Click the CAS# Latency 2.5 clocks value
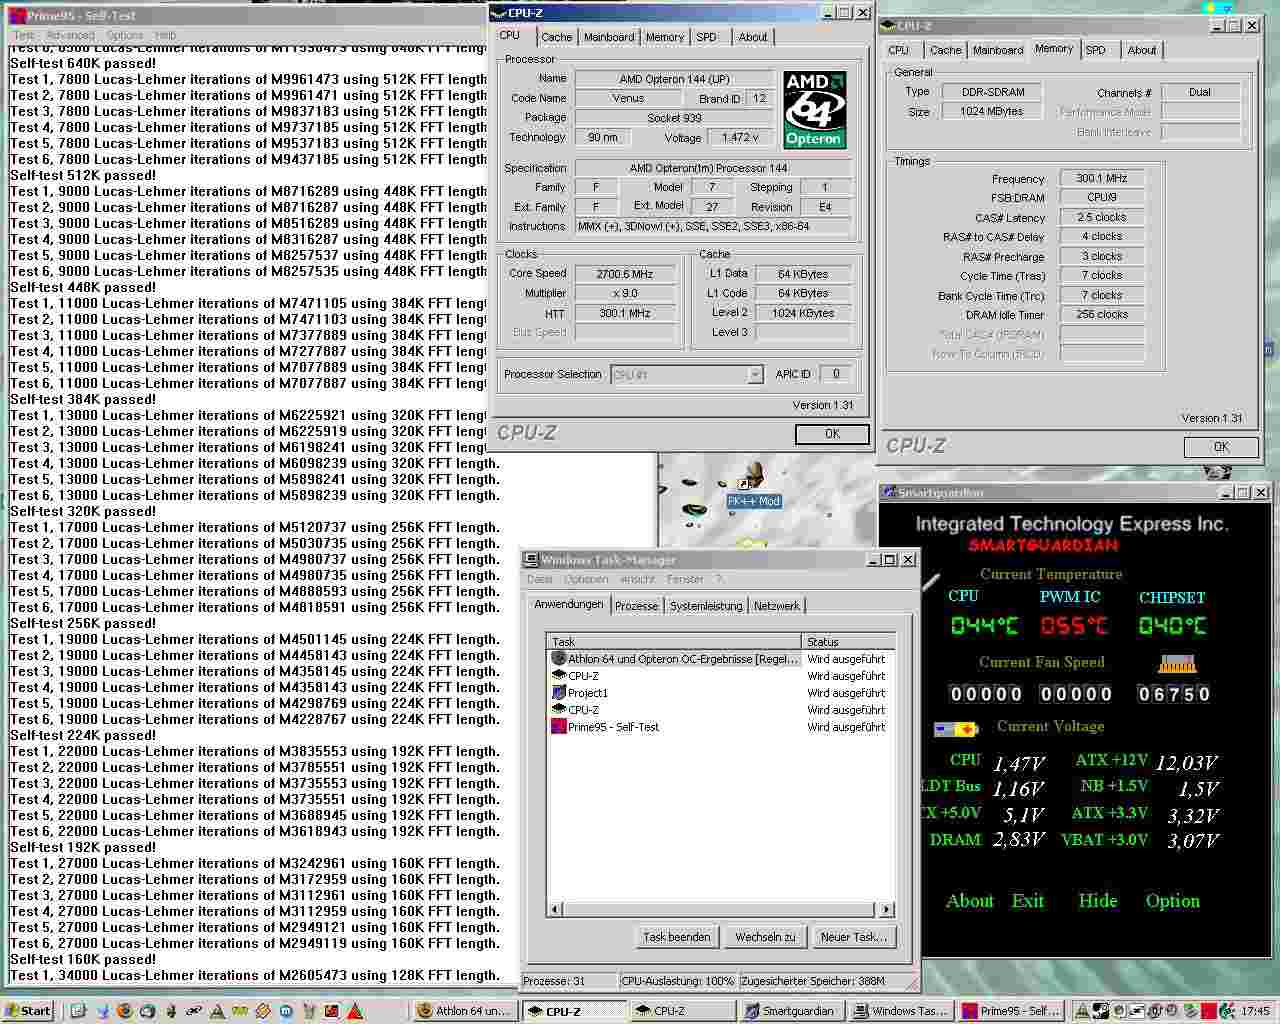The image size is (1280, 1024). pyautogui.click(x=1102, y=217)
